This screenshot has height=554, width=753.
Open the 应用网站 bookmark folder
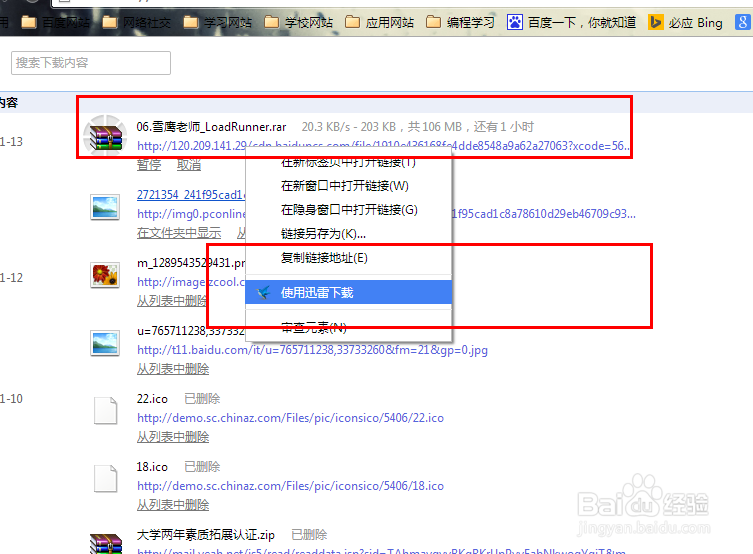(x=380, y=23)
